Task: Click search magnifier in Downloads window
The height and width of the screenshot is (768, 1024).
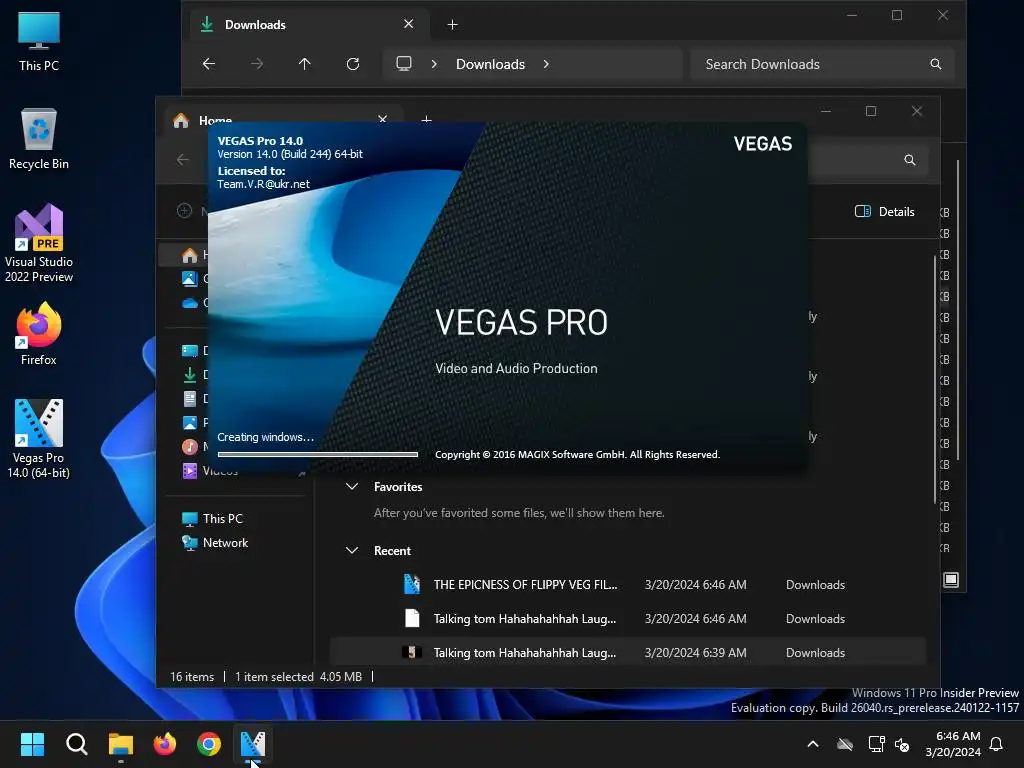Action: 936,64
